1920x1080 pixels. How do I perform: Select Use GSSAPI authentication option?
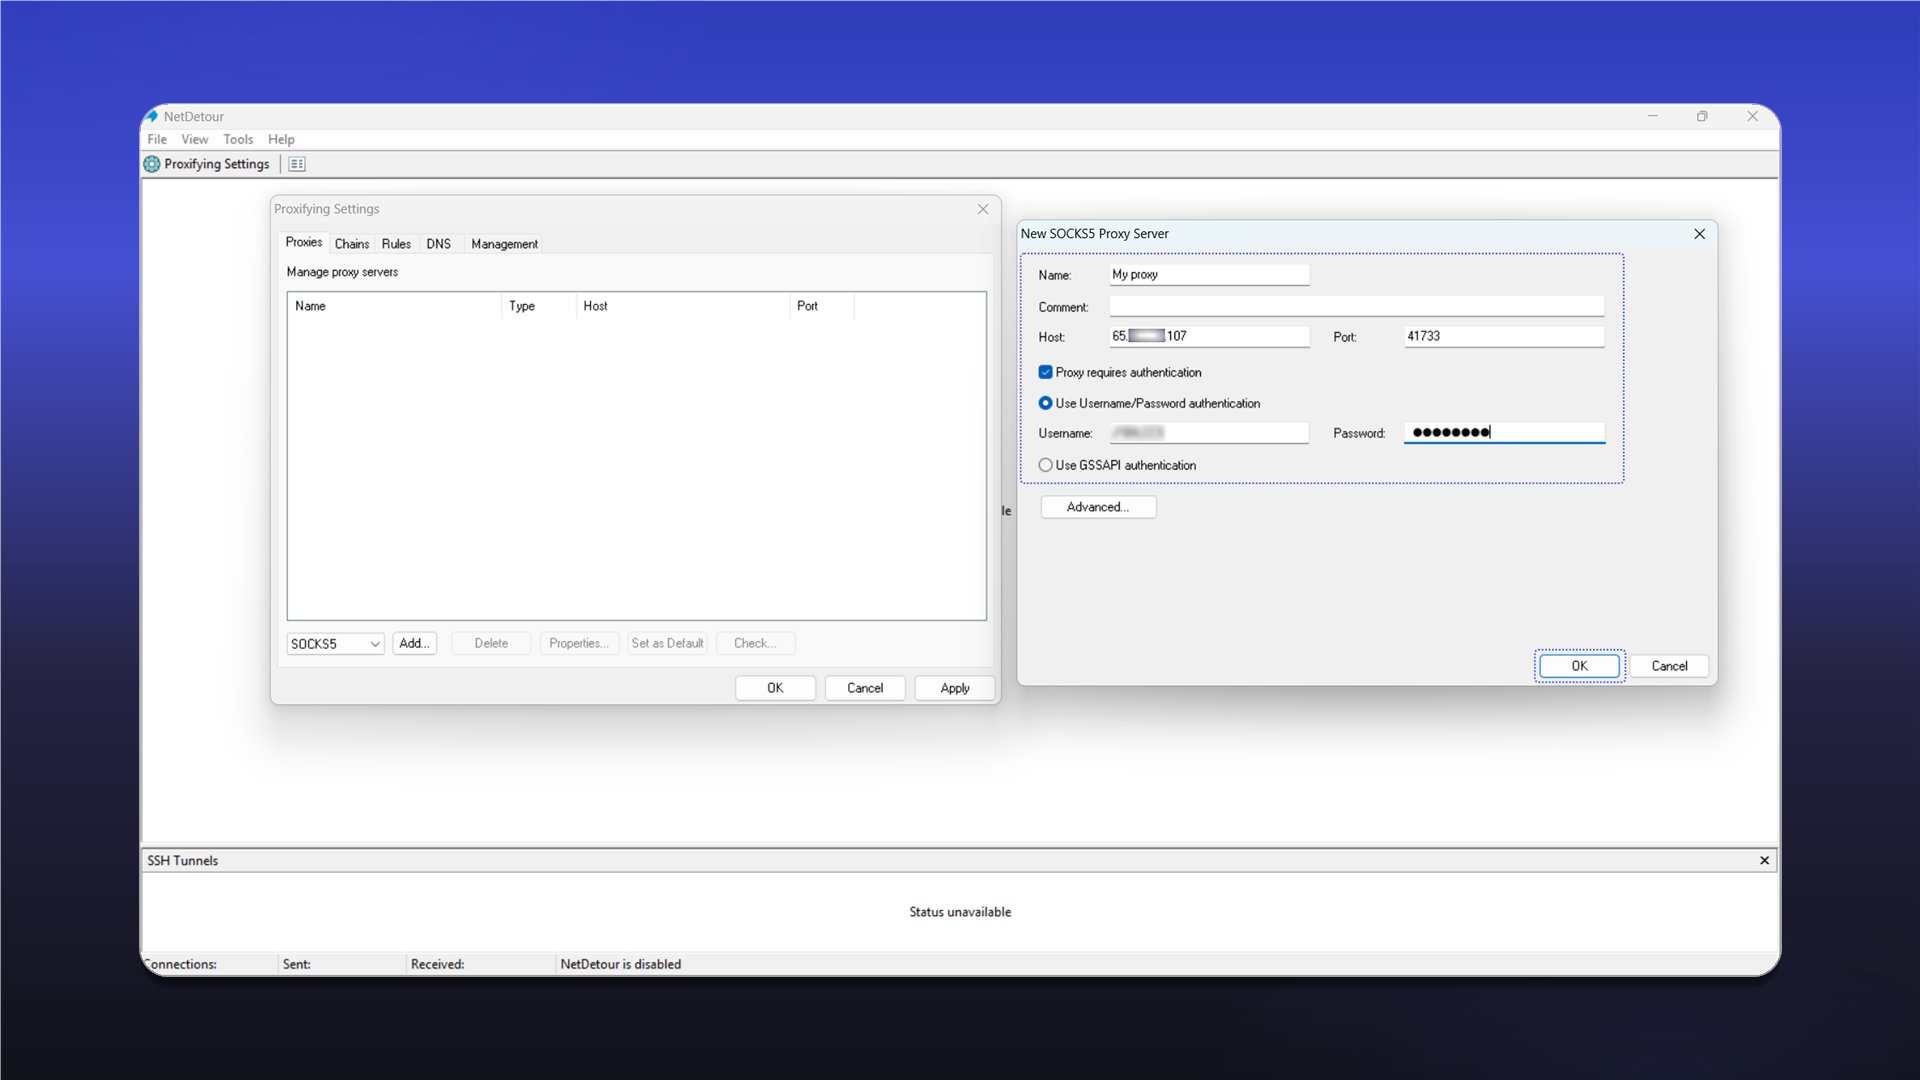click(x=1045, y=465)
